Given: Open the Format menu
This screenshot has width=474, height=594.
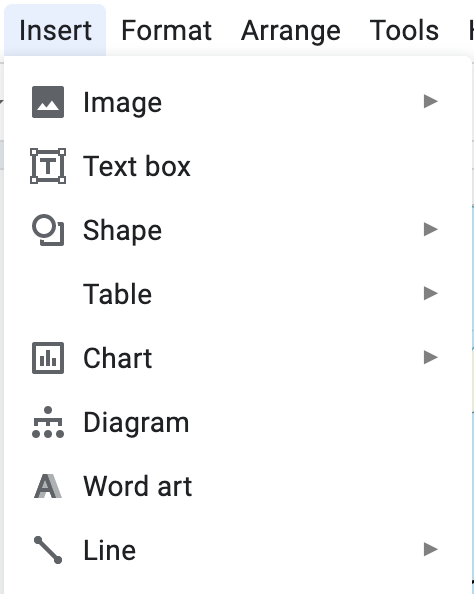Looking at the screenshot, I should [x=166, y=30].
